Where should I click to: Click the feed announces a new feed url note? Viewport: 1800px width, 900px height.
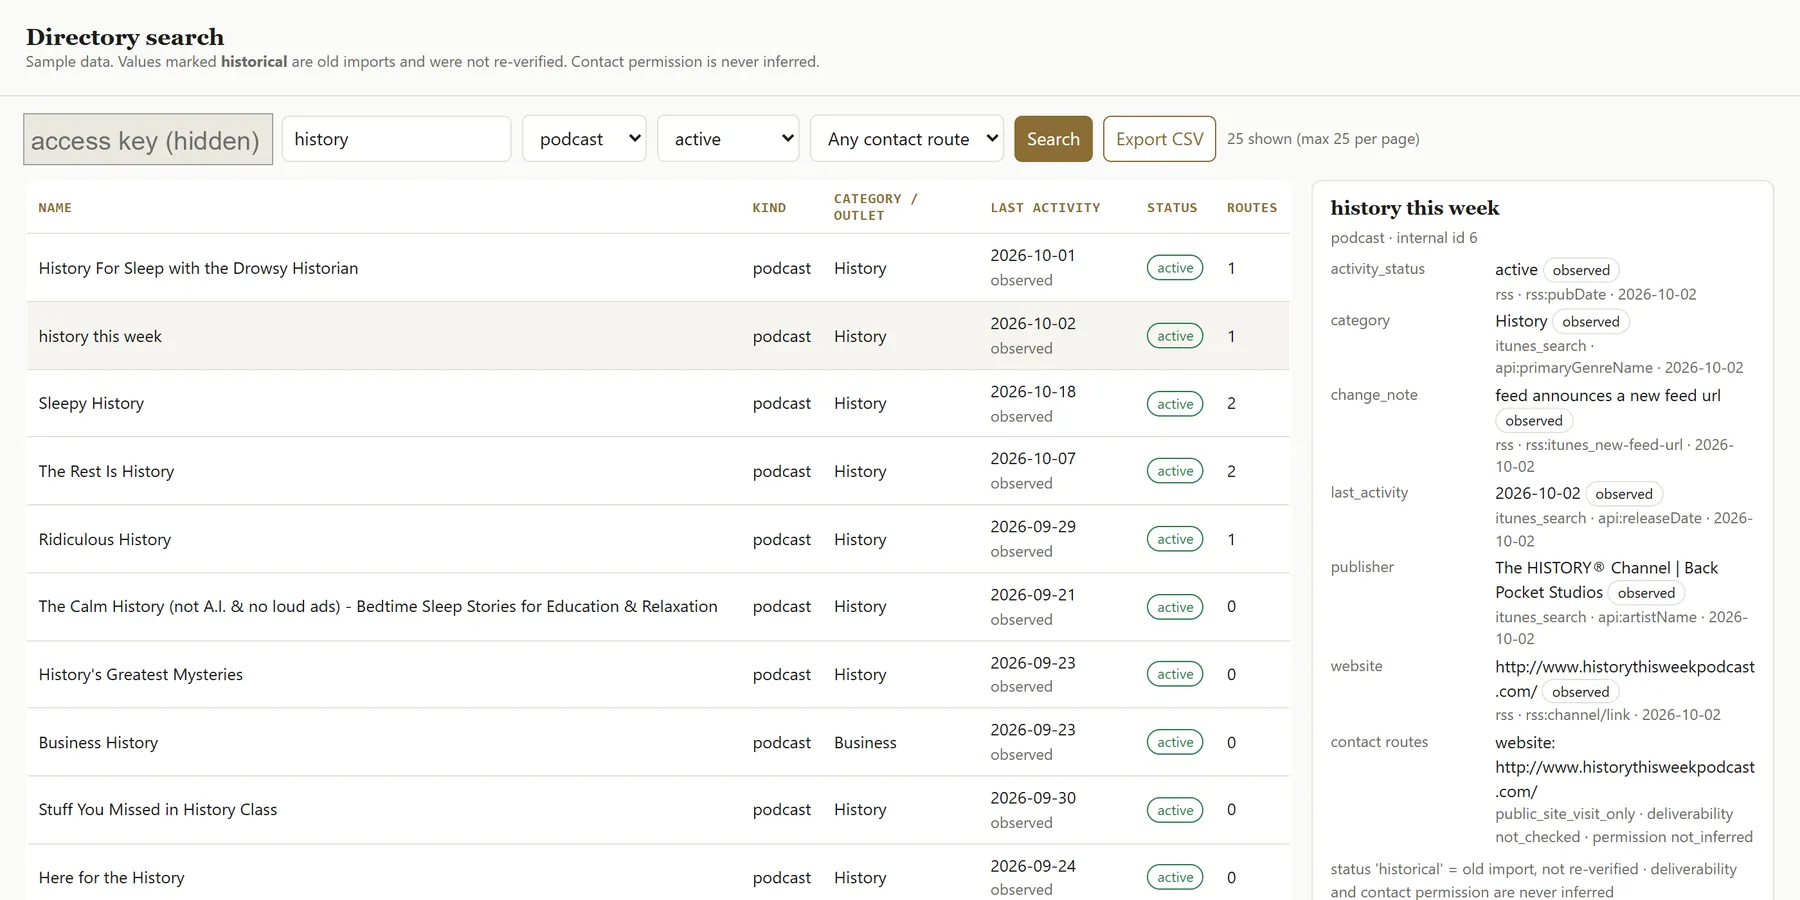(1607, 396)
